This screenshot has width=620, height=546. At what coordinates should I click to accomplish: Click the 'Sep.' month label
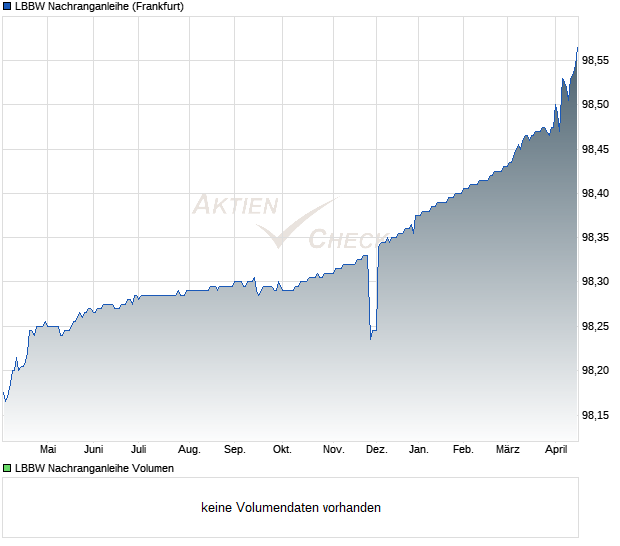click(235, 450)
